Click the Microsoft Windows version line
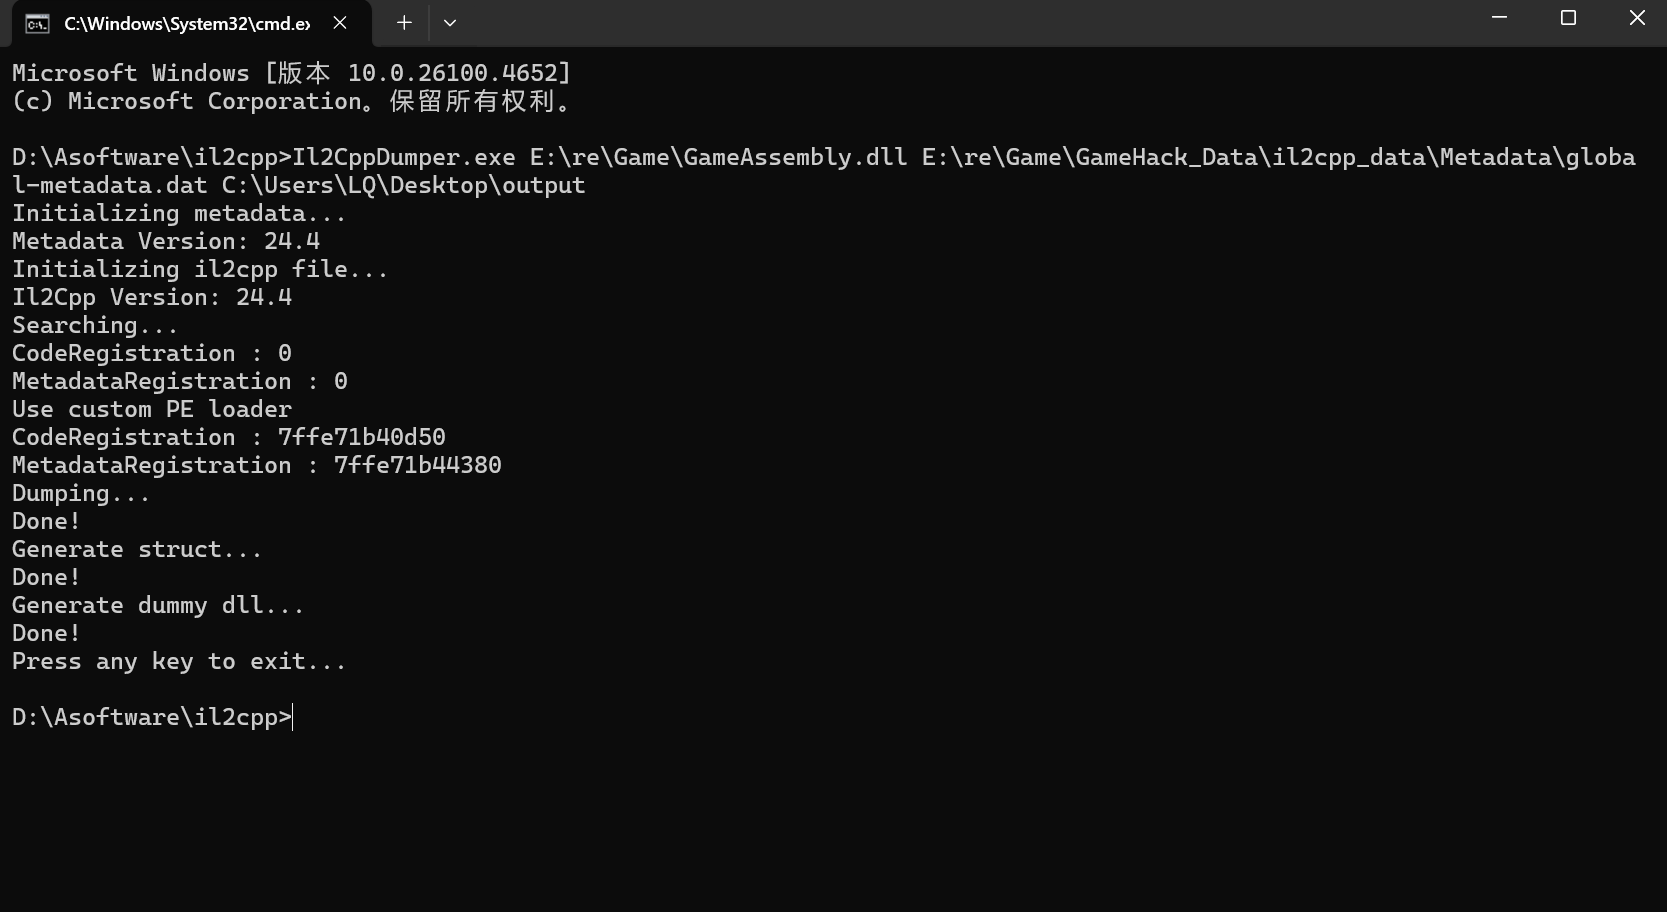 290,73
